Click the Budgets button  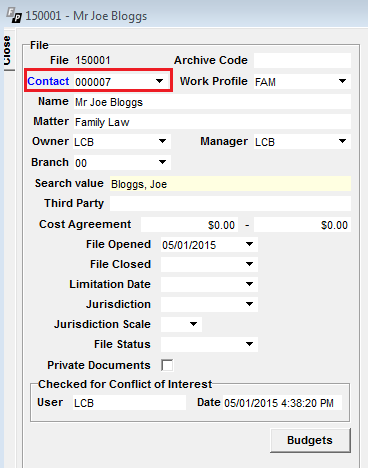point(310,440)
